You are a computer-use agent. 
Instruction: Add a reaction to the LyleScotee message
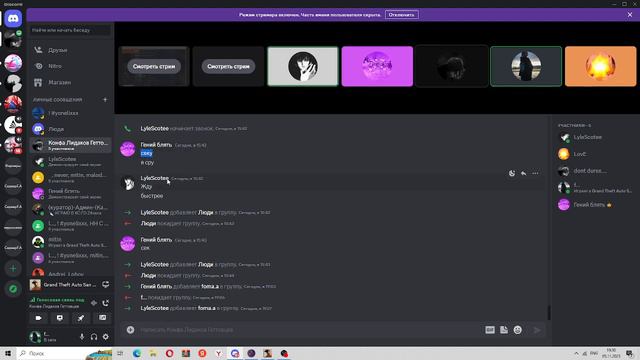pyautogui.click(x=512, y=173)
